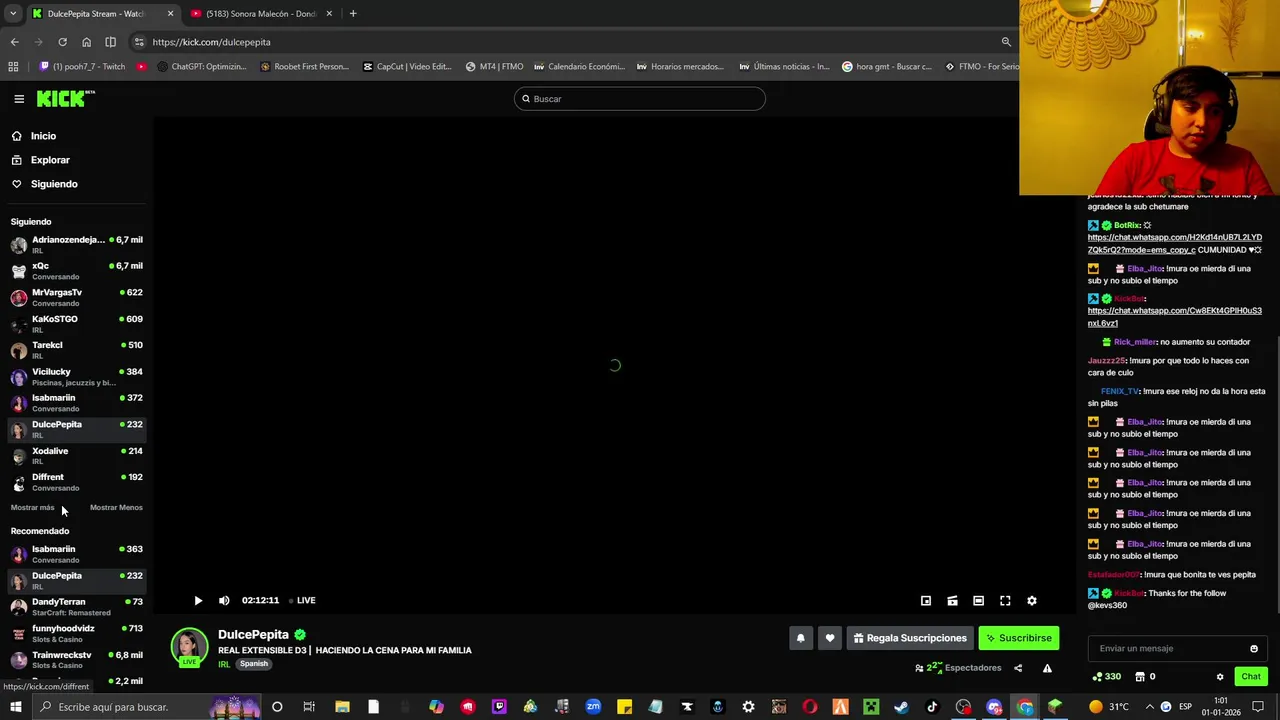Viewport: 1280px width, 720px height.
Task: Reload the page
Action: coord(62,42)
